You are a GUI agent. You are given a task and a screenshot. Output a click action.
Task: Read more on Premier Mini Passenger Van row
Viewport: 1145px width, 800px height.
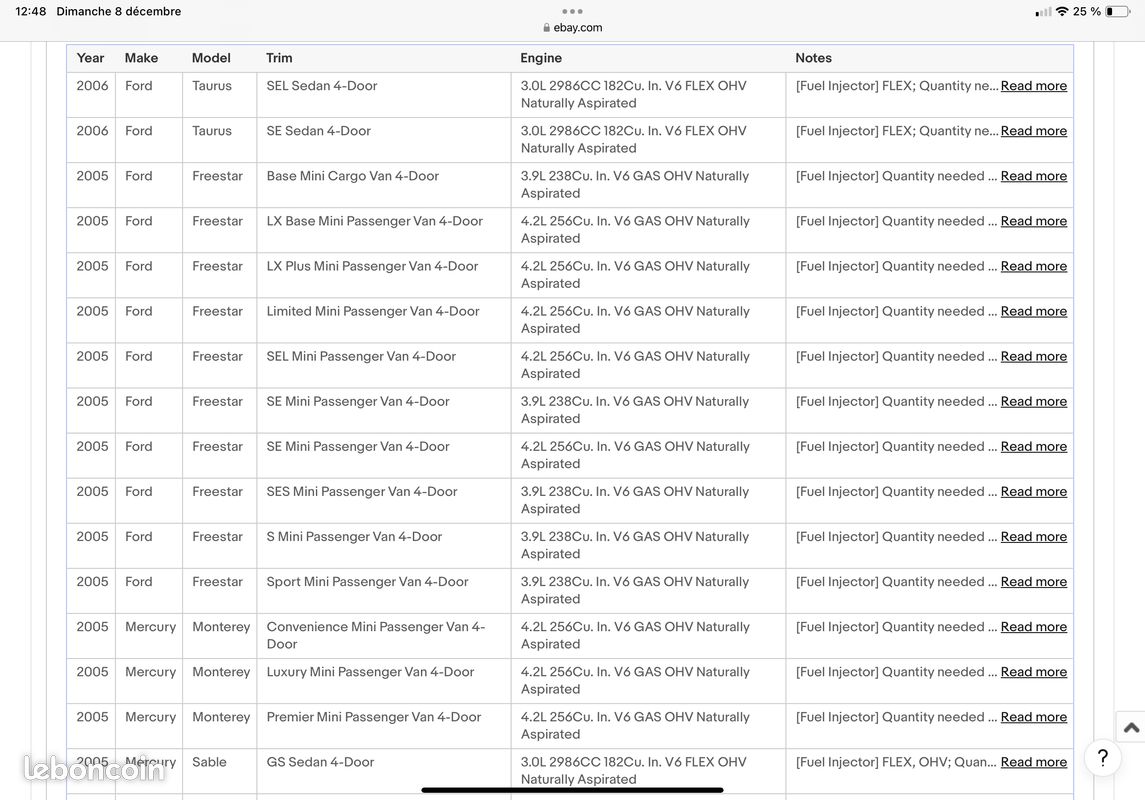pyautogui.click(x=1033, y=717)
